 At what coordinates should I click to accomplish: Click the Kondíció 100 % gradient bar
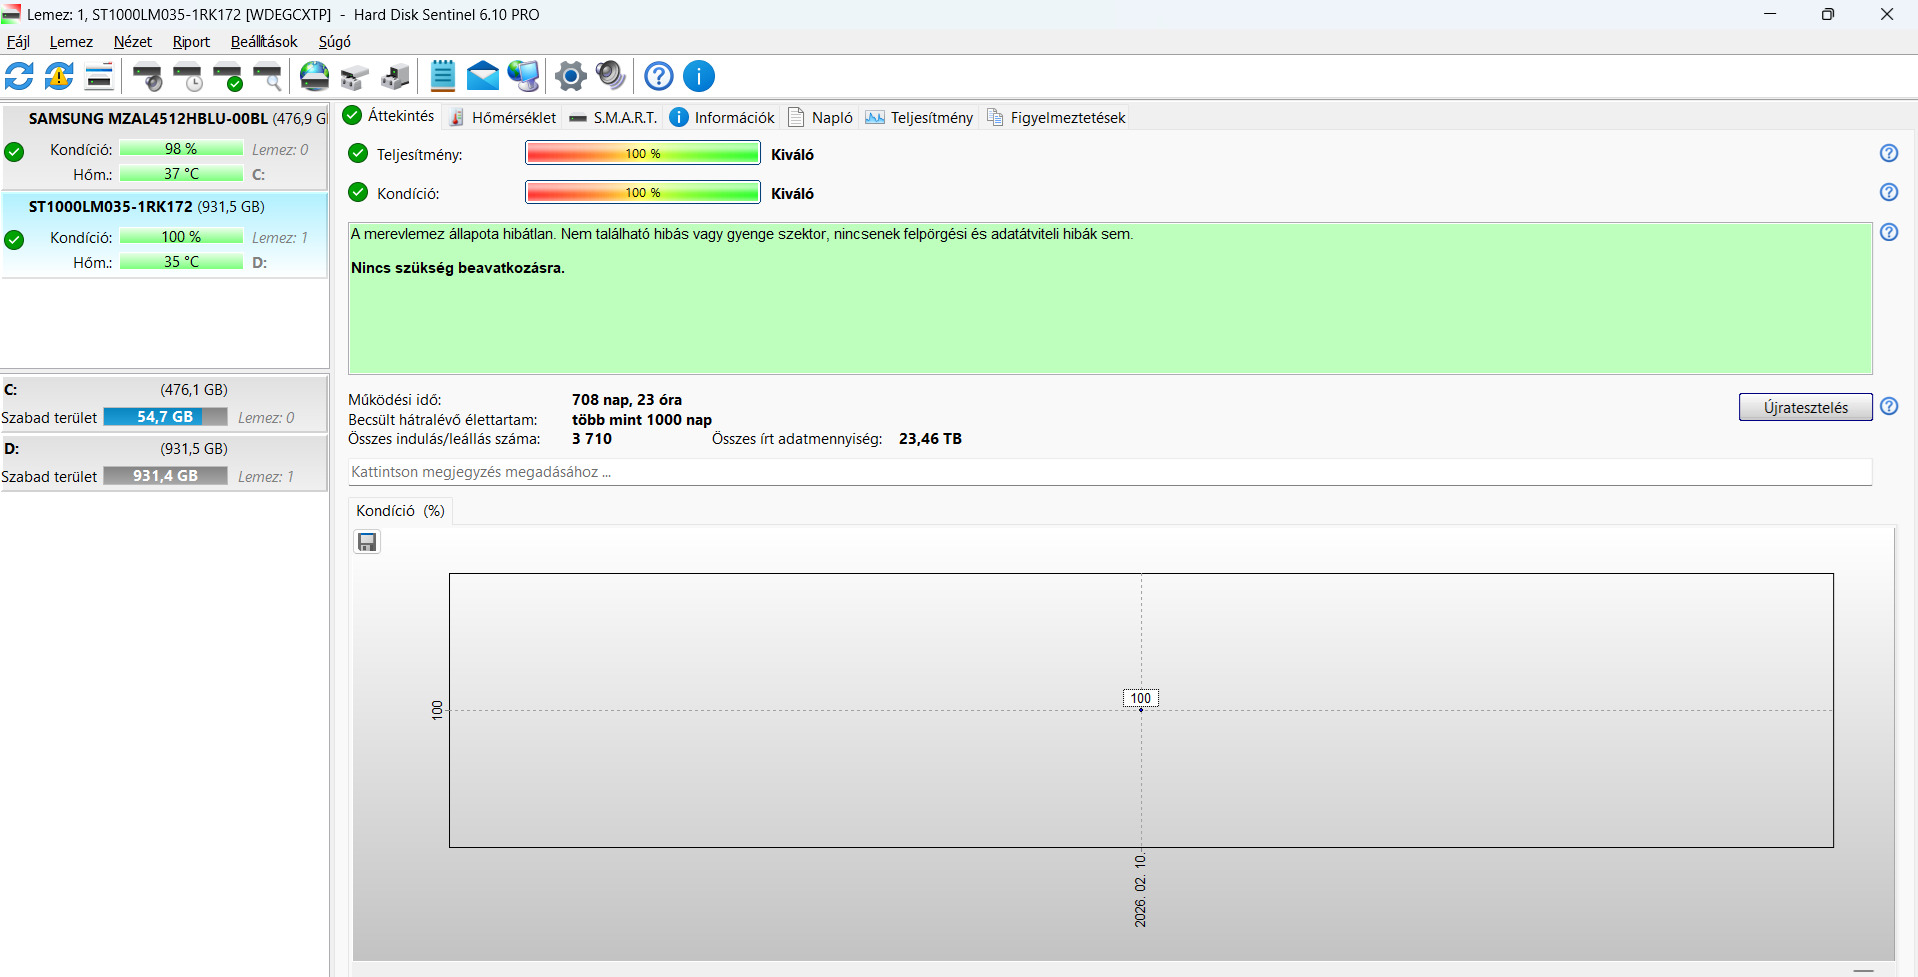pyautogui.click(x=643, y=193)
